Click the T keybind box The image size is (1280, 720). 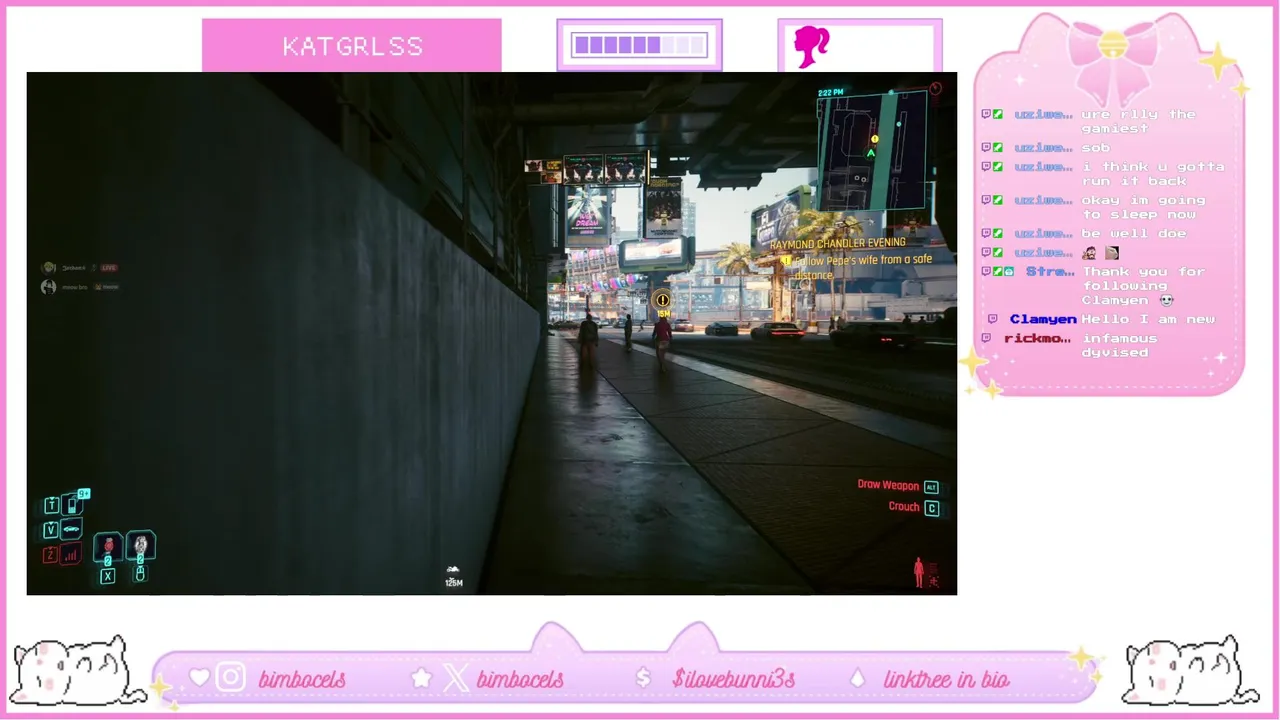click(x=51, y=505)
